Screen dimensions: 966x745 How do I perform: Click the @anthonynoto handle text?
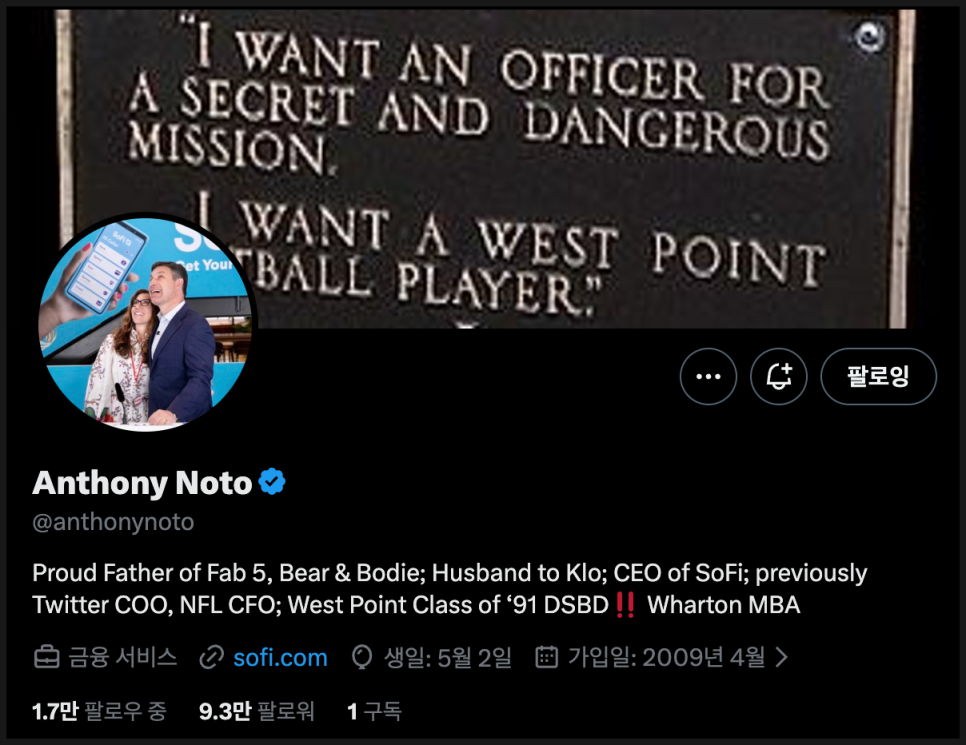[113, 522]
